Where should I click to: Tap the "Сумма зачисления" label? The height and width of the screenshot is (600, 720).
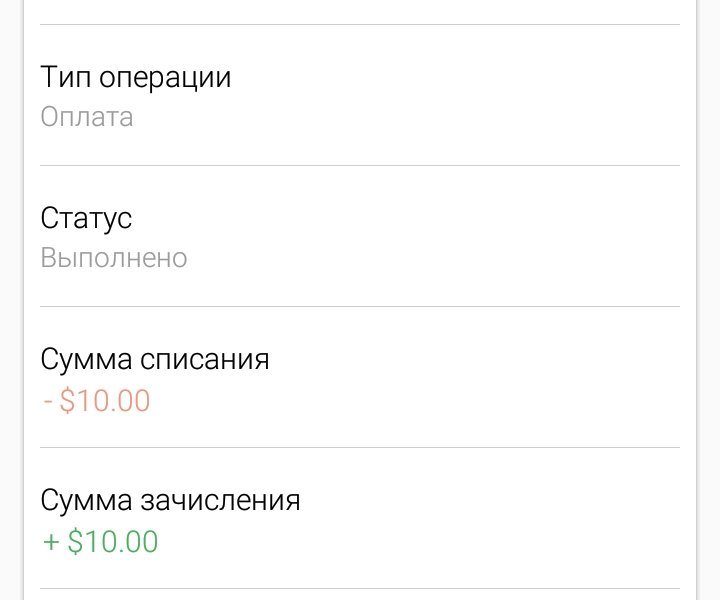170,499
